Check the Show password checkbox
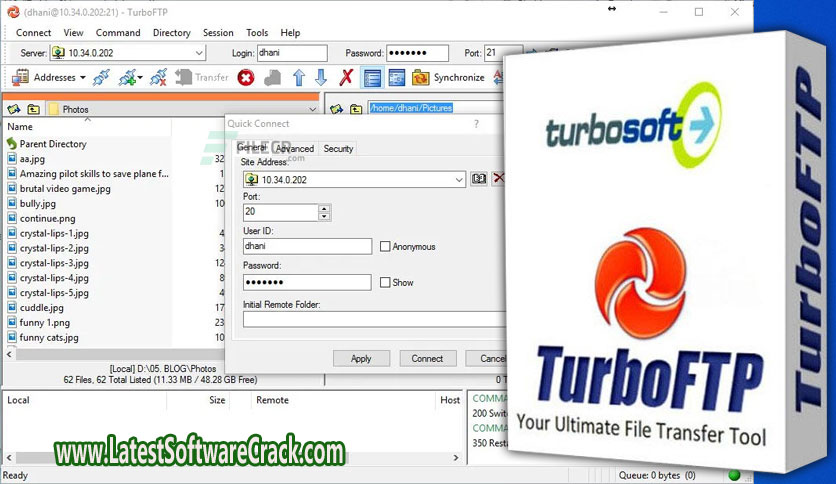The width and height of the screenshot is (836, 484). pos(385,283)
